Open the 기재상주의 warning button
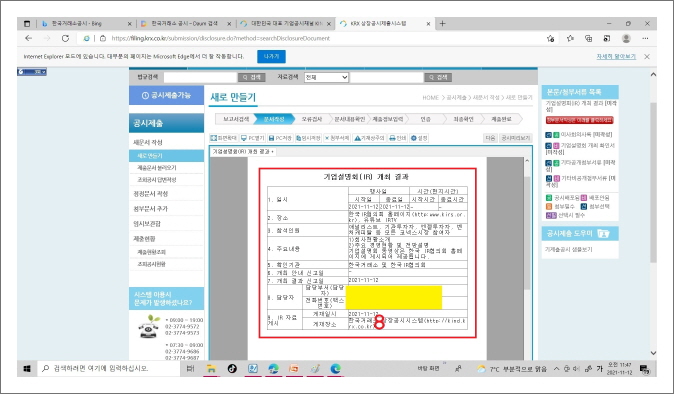The height and width of the screenshot is (394, 674). click(x=369, y=138)
